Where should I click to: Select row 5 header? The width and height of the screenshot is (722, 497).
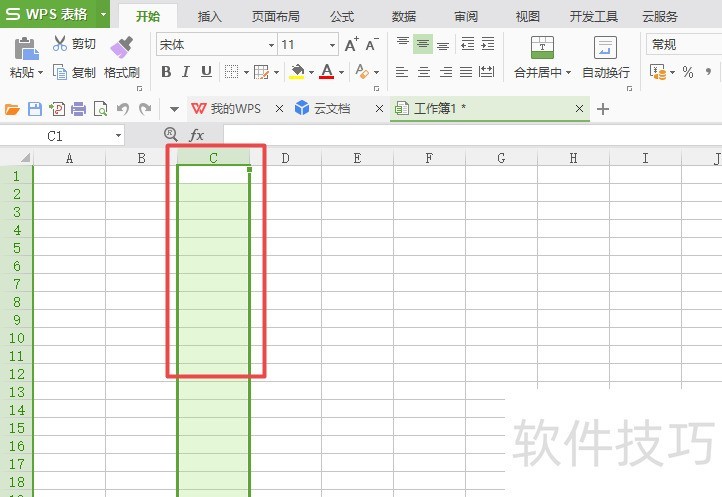(17, 248)
